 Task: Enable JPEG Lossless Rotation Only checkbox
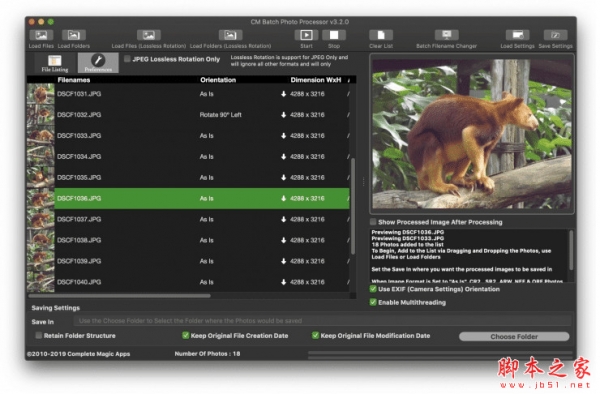click(127, 59)
